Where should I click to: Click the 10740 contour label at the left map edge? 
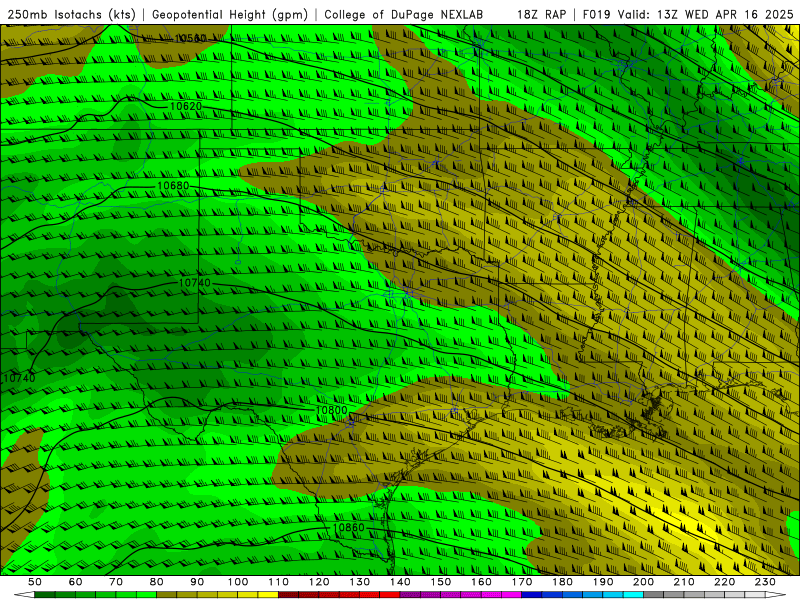(19, 378)
